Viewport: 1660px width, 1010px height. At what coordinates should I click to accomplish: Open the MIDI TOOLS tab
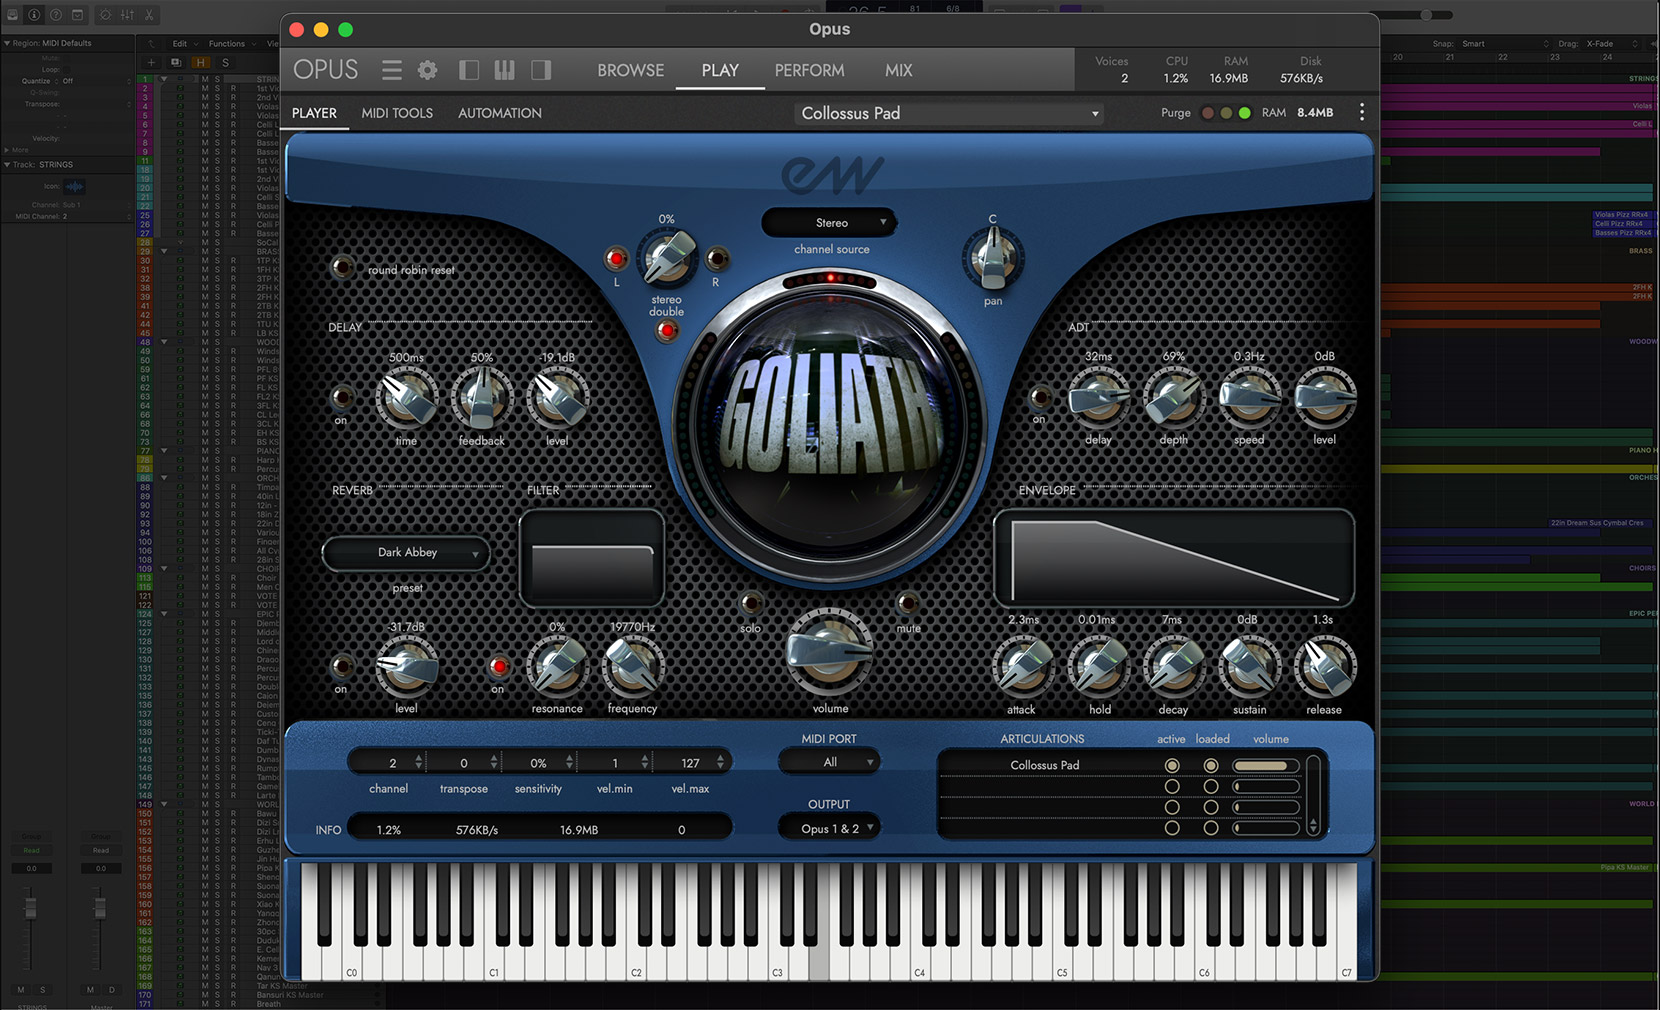(x=397, y=113)
